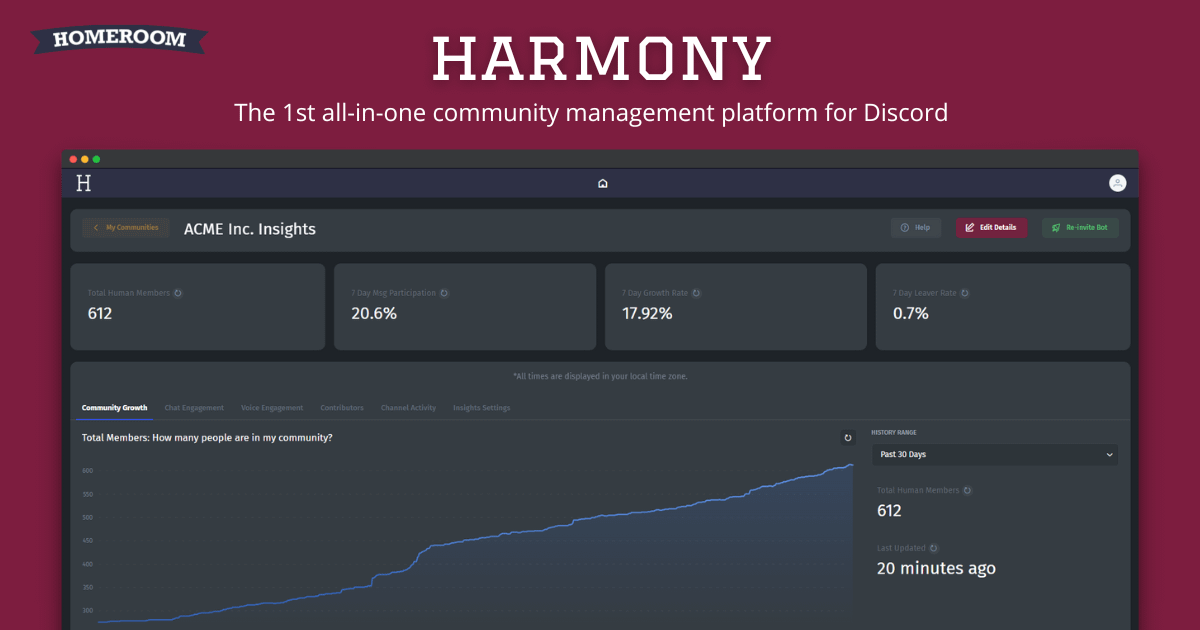This screenshot has height=630, width=1200.
Task: Click info icon beside 7 Day Msg Participation
Action: 444,293
